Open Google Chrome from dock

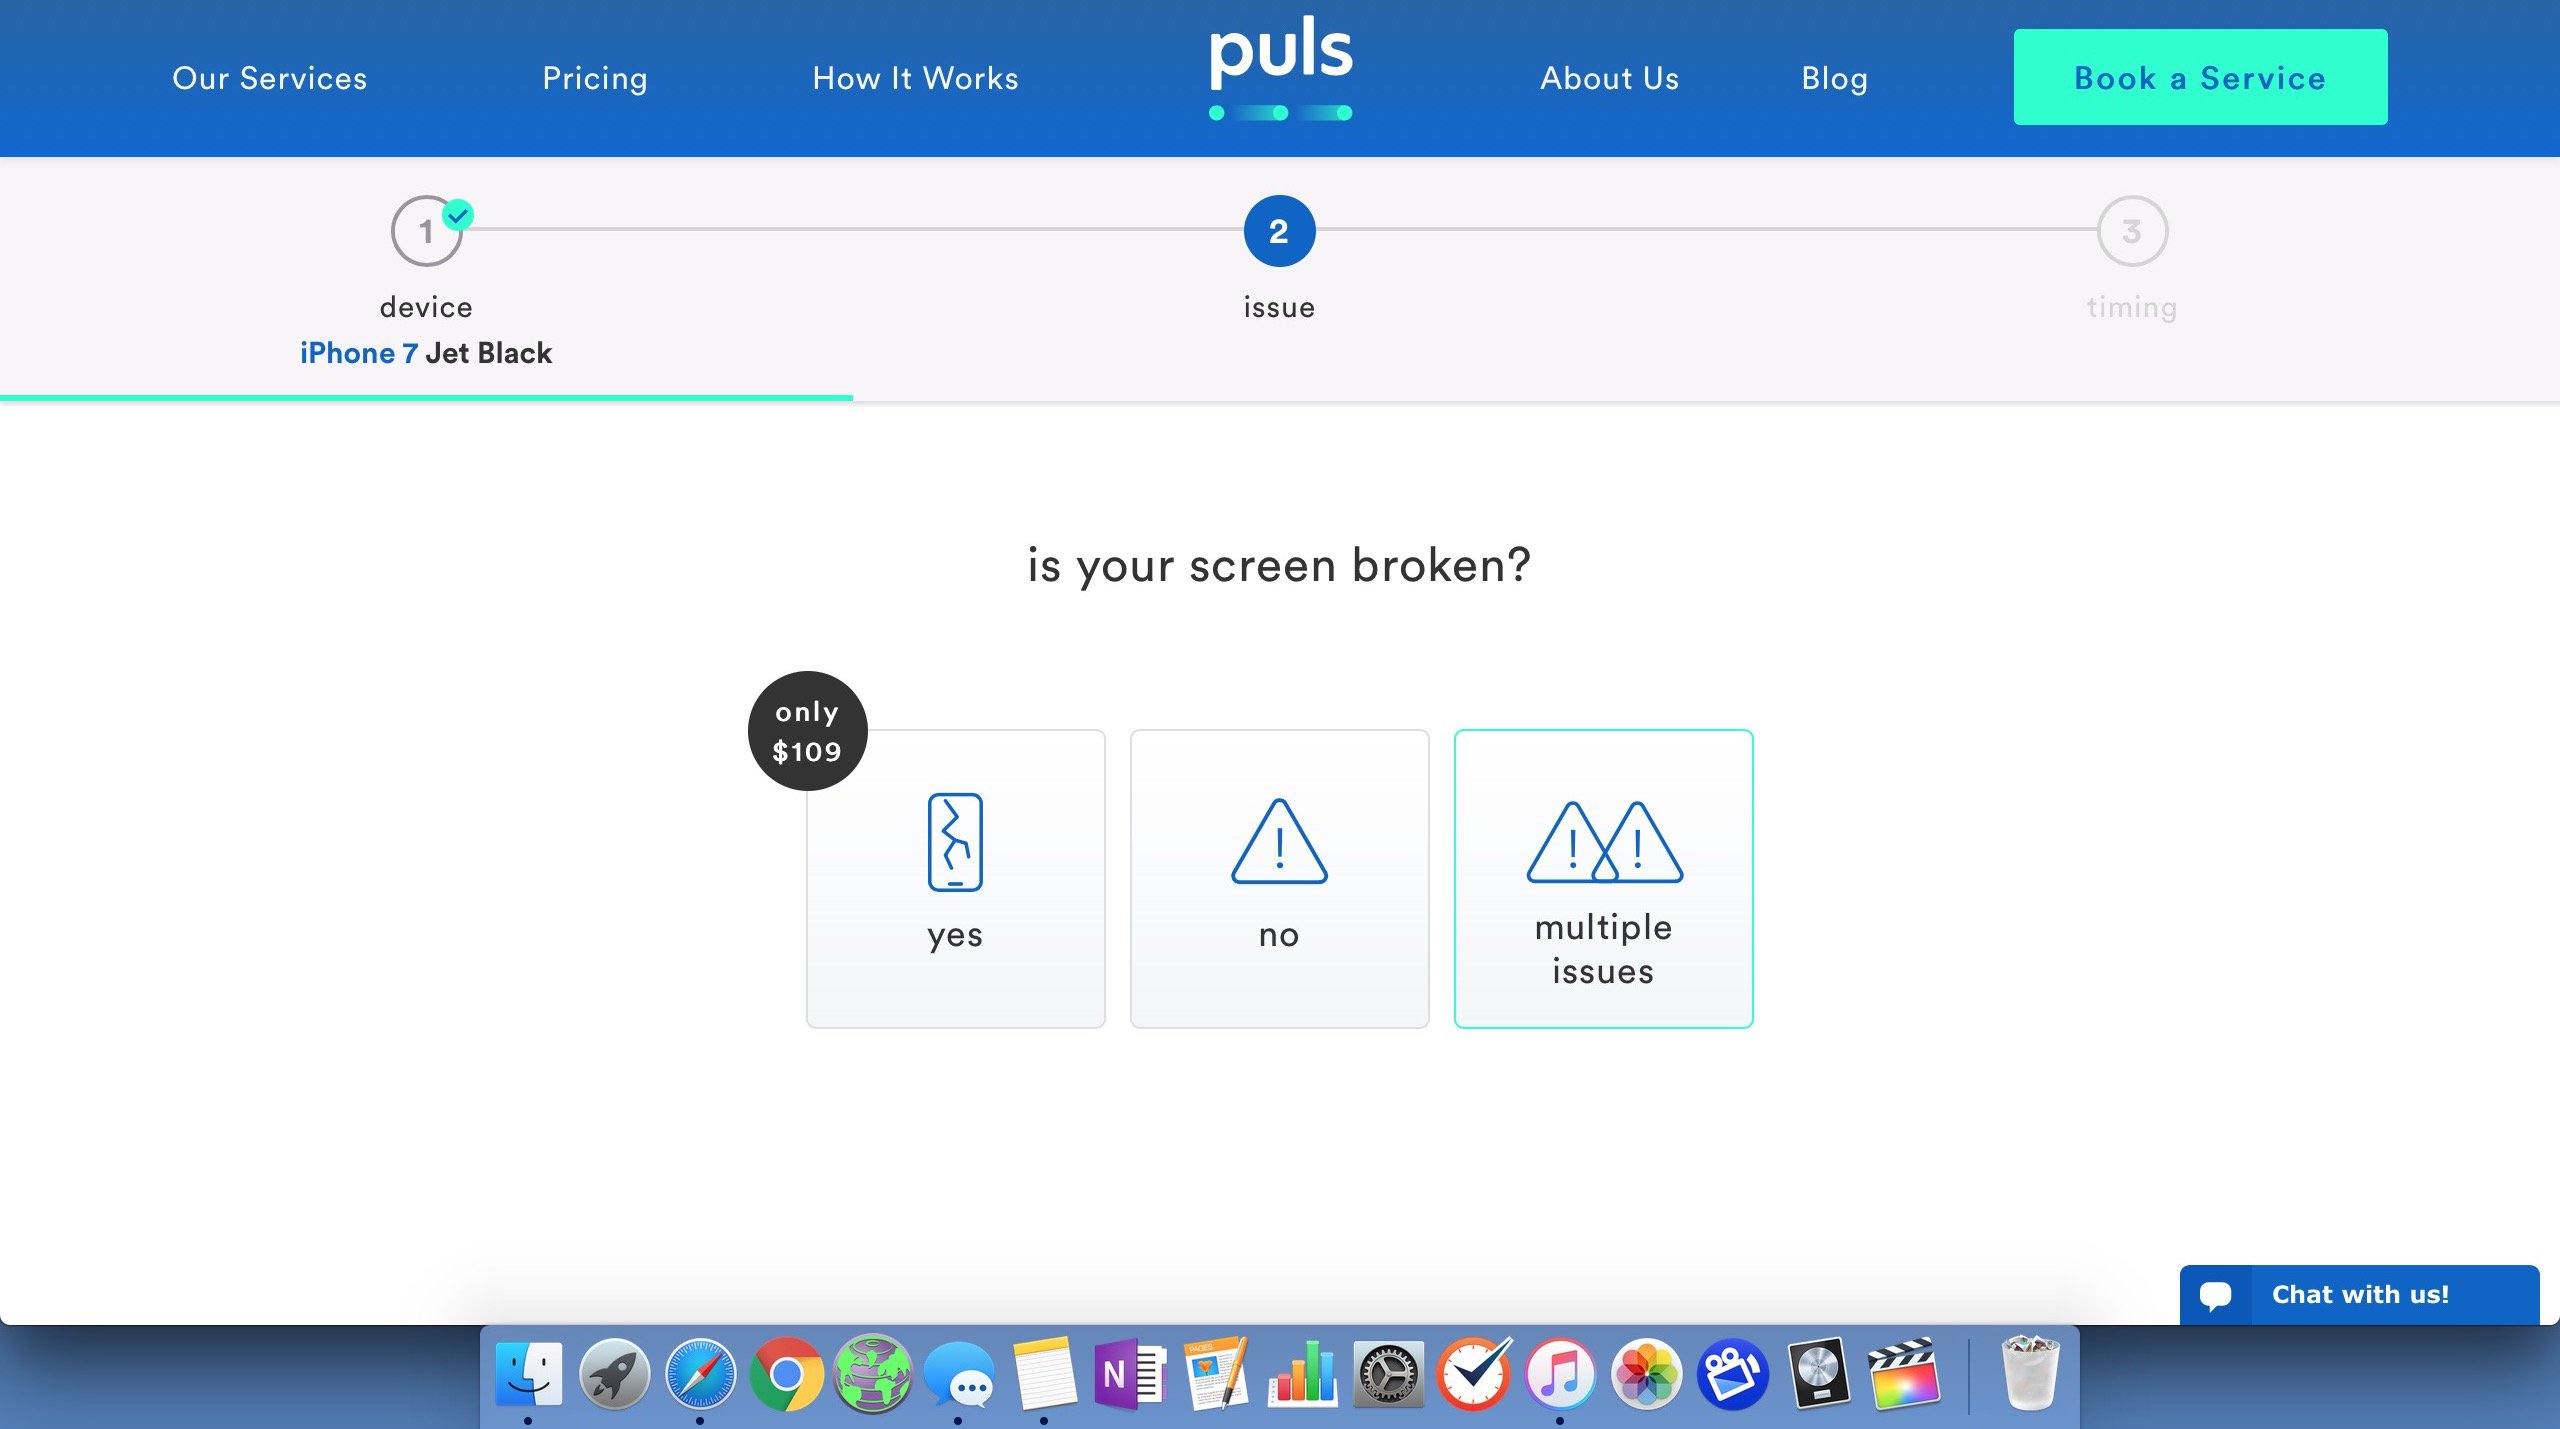tap(786, 1375)
